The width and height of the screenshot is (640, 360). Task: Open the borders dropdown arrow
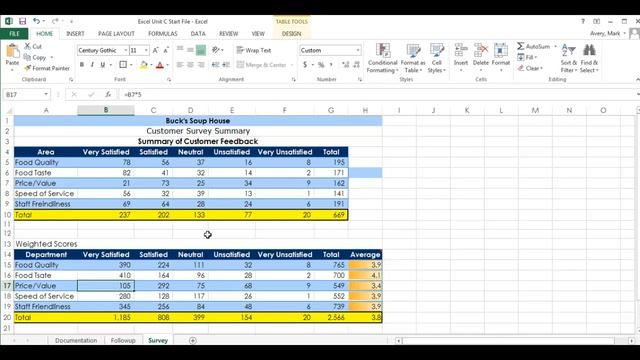tap(131, 65)
